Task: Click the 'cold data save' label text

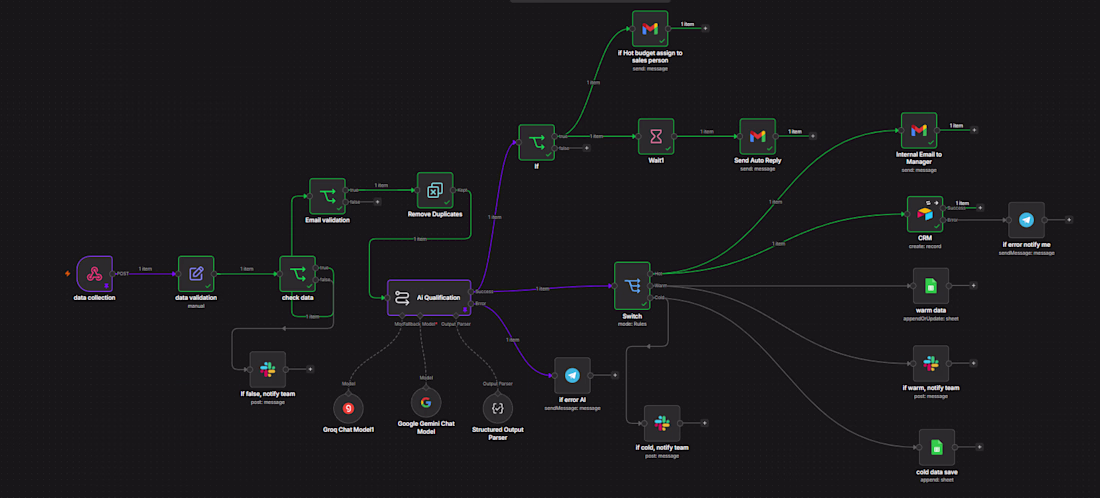Action: (x=937, y=472)
